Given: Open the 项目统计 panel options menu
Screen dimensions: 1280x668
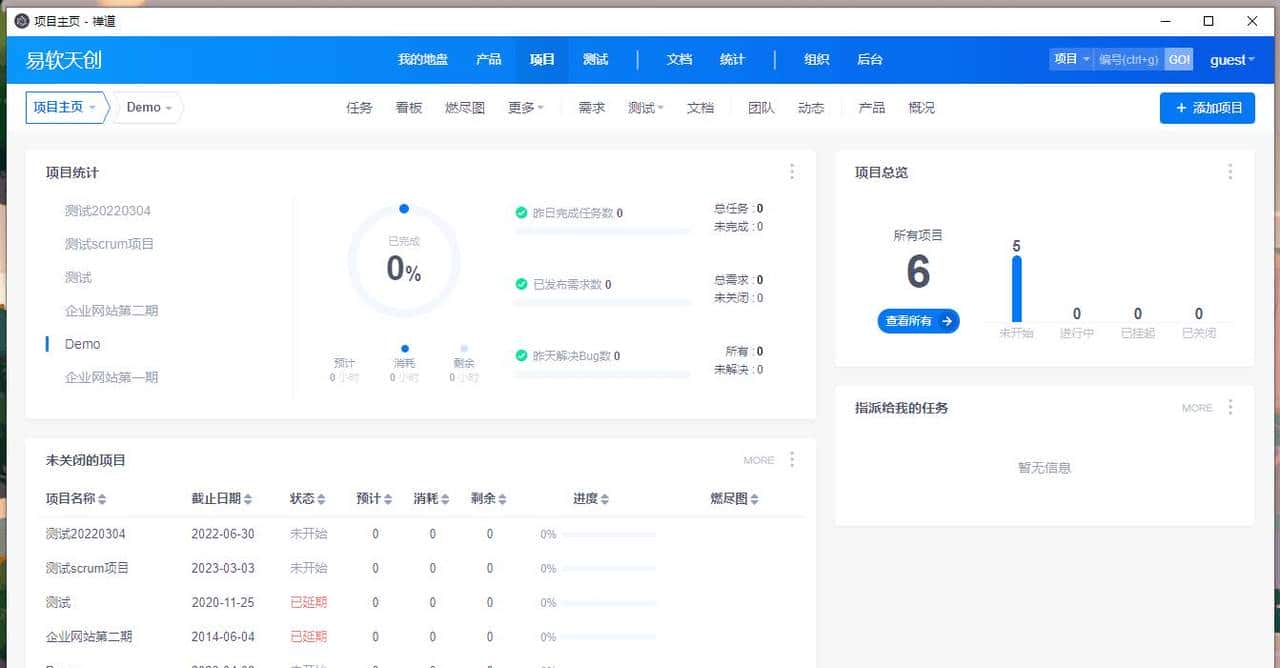Looking at the screenshot, I should point(792,171).
